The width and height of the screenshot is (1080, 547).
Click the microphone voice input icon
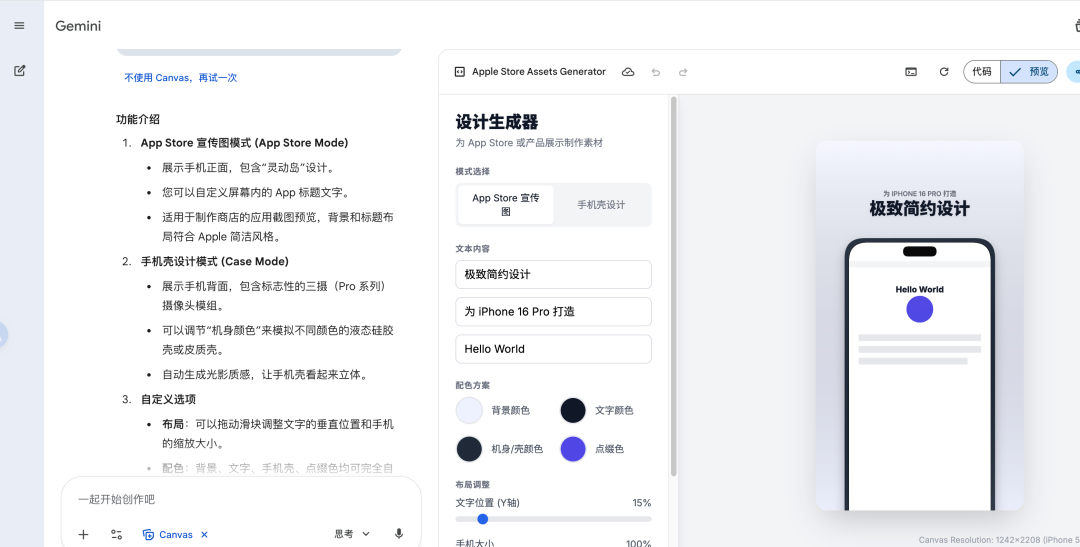[x=398, y=534]
